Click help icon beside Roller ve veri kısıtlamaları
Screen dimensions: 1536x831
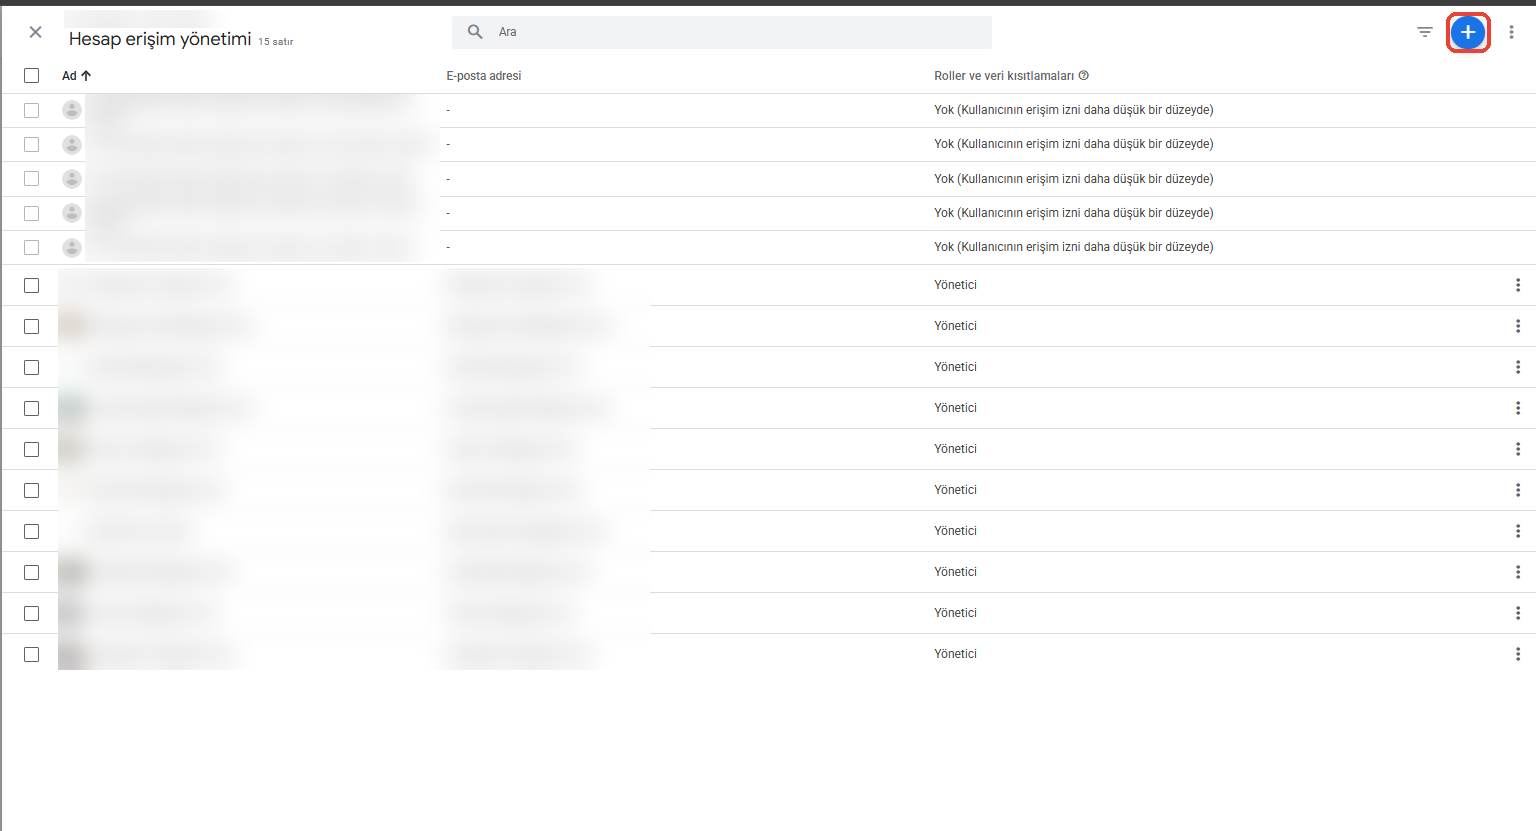1084,75
